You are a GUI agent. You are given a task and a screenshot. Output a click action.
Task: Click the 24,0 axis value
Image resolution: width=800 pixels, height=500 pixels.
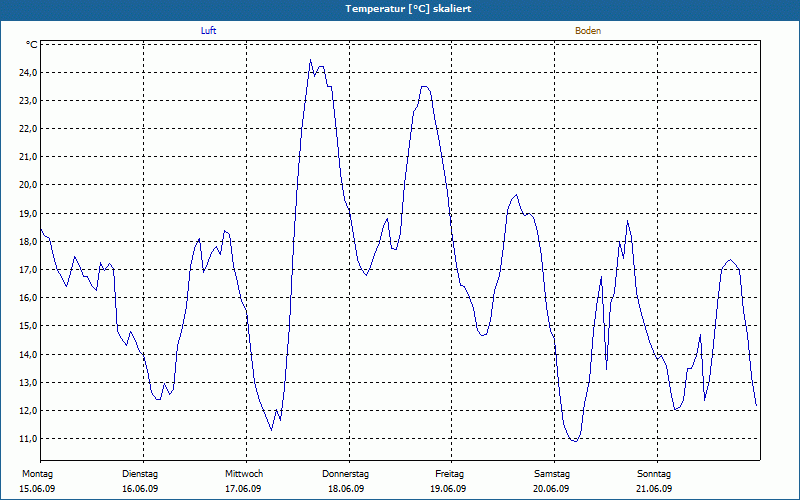(28, 73)
